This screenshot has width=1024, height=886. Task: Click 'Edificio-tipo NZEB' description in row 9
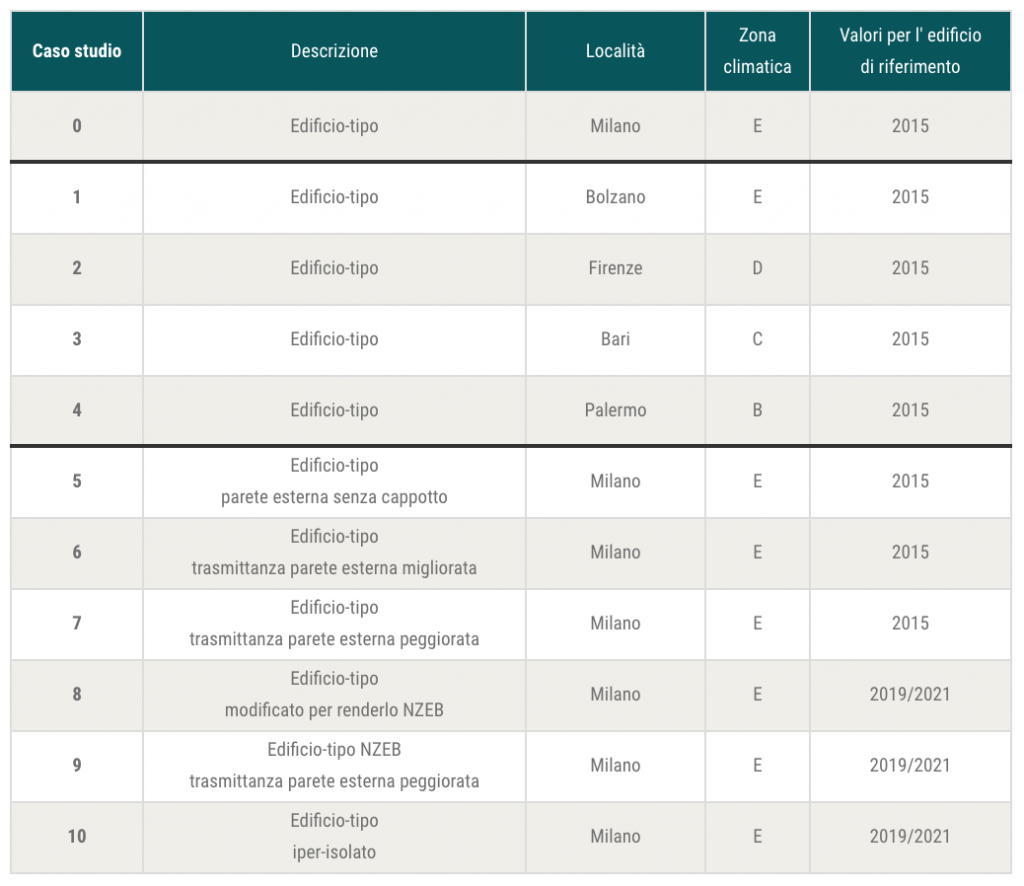[x=334, y=750]
